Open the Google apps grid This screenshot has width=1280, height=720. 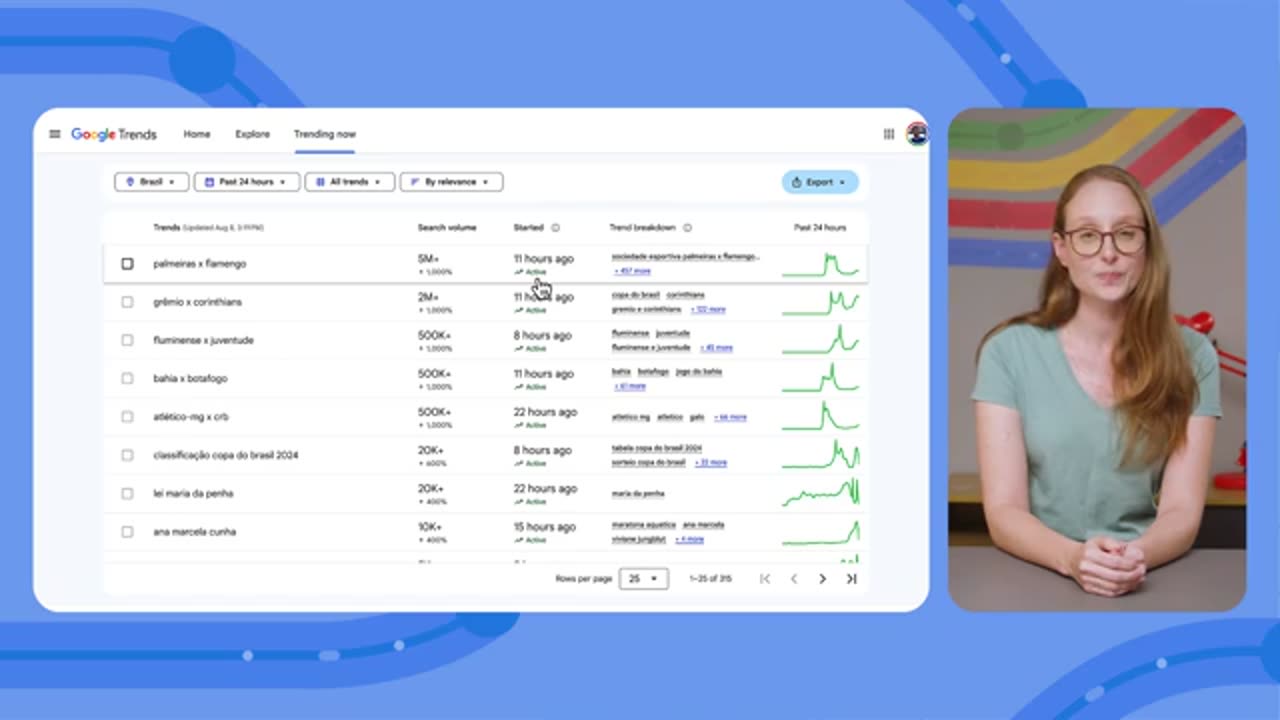888,134
